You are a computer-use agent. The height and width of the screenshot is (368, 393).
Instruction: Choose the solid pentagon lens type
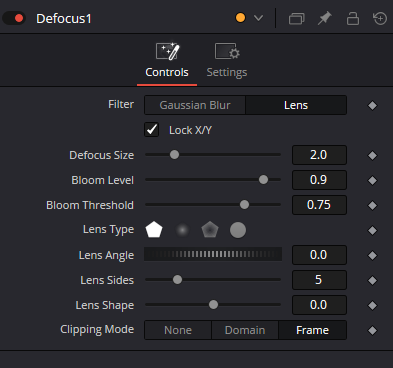(x=154, y=230)
